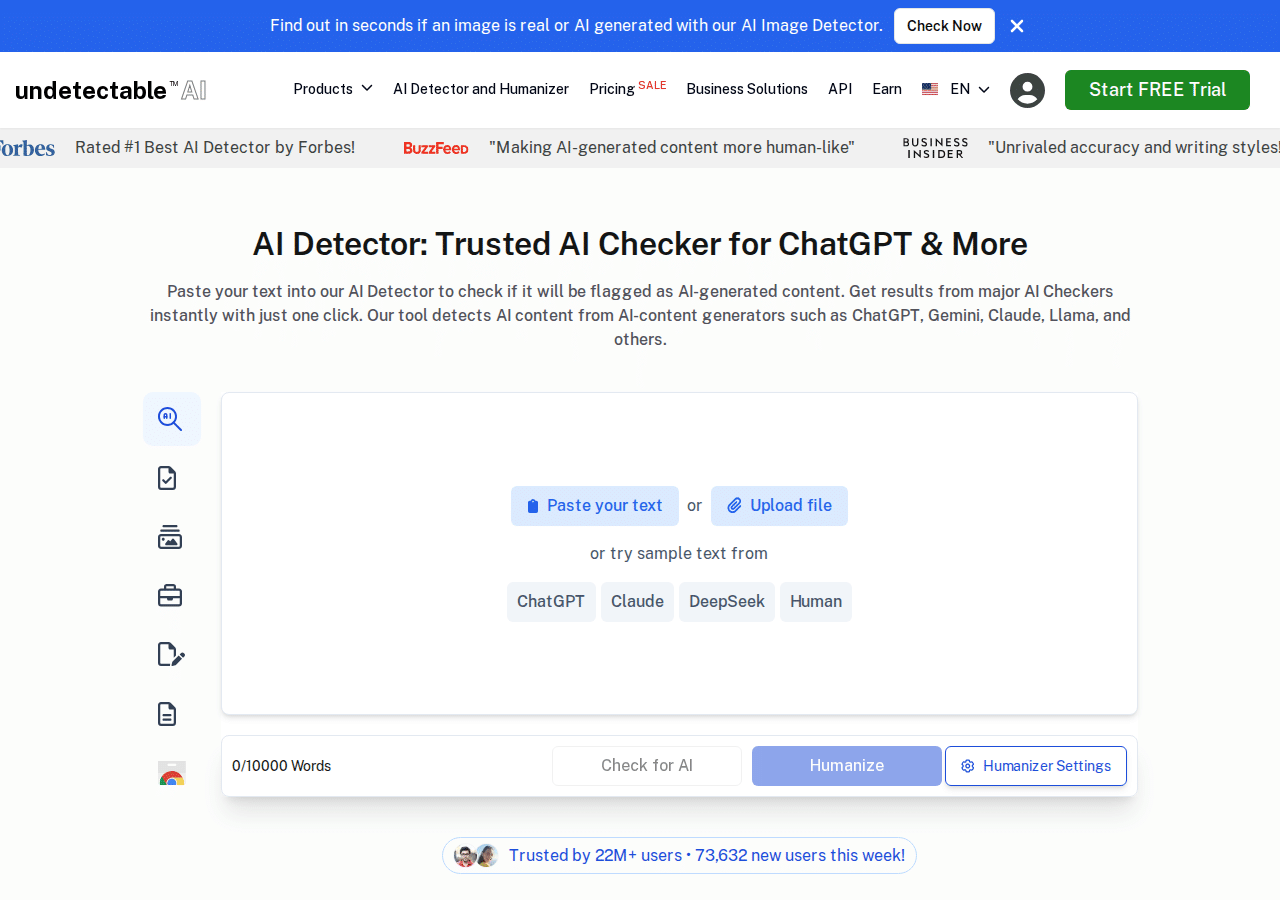Open the briefcase sidebar tool
The width and height of the screenshot is (1280, 900).
[x=170, y=596]
